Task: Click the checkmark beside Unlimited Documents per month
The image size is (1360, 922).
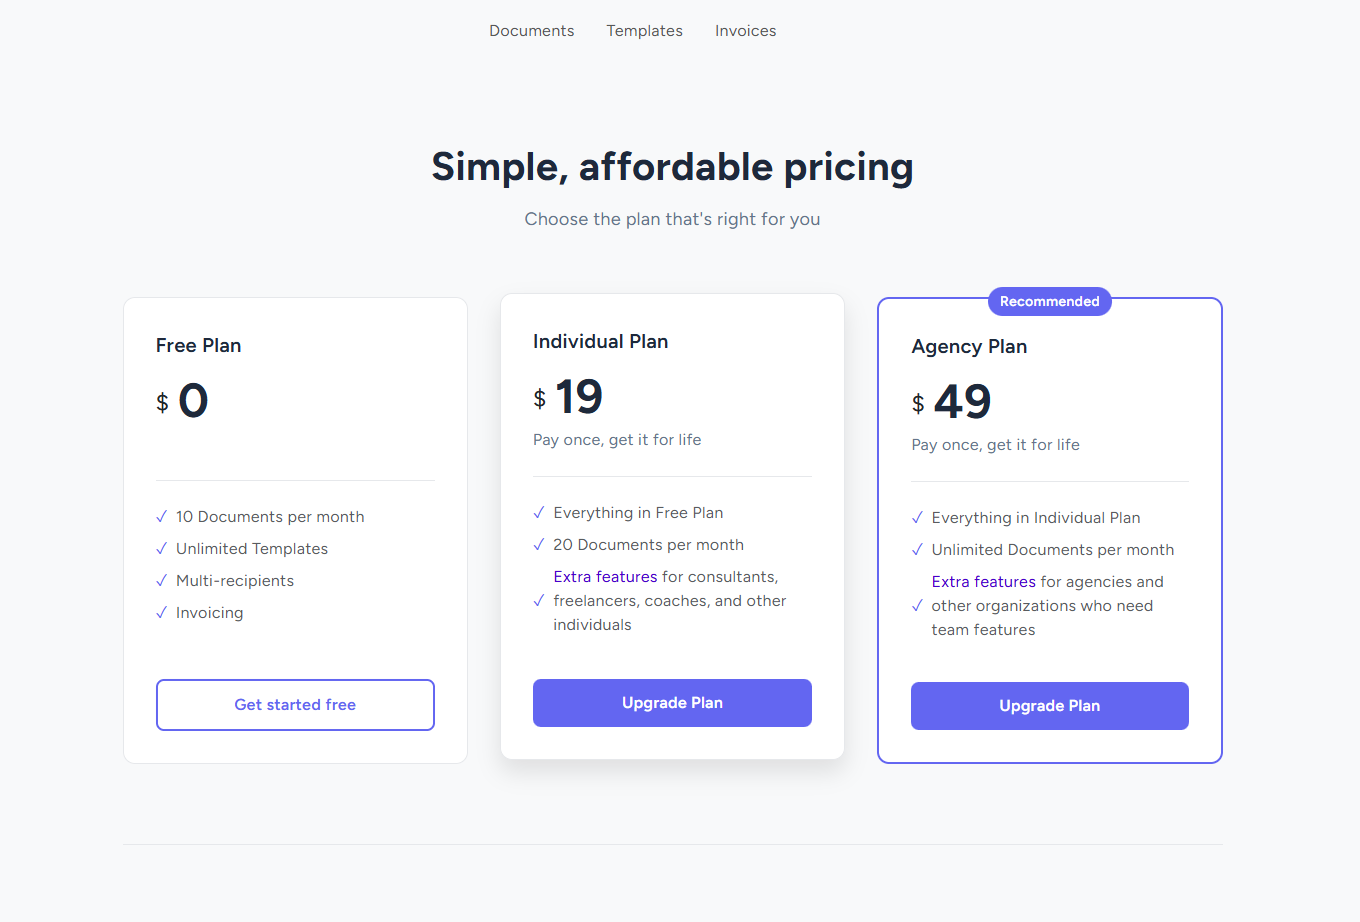Action: [x=918, y=549]
